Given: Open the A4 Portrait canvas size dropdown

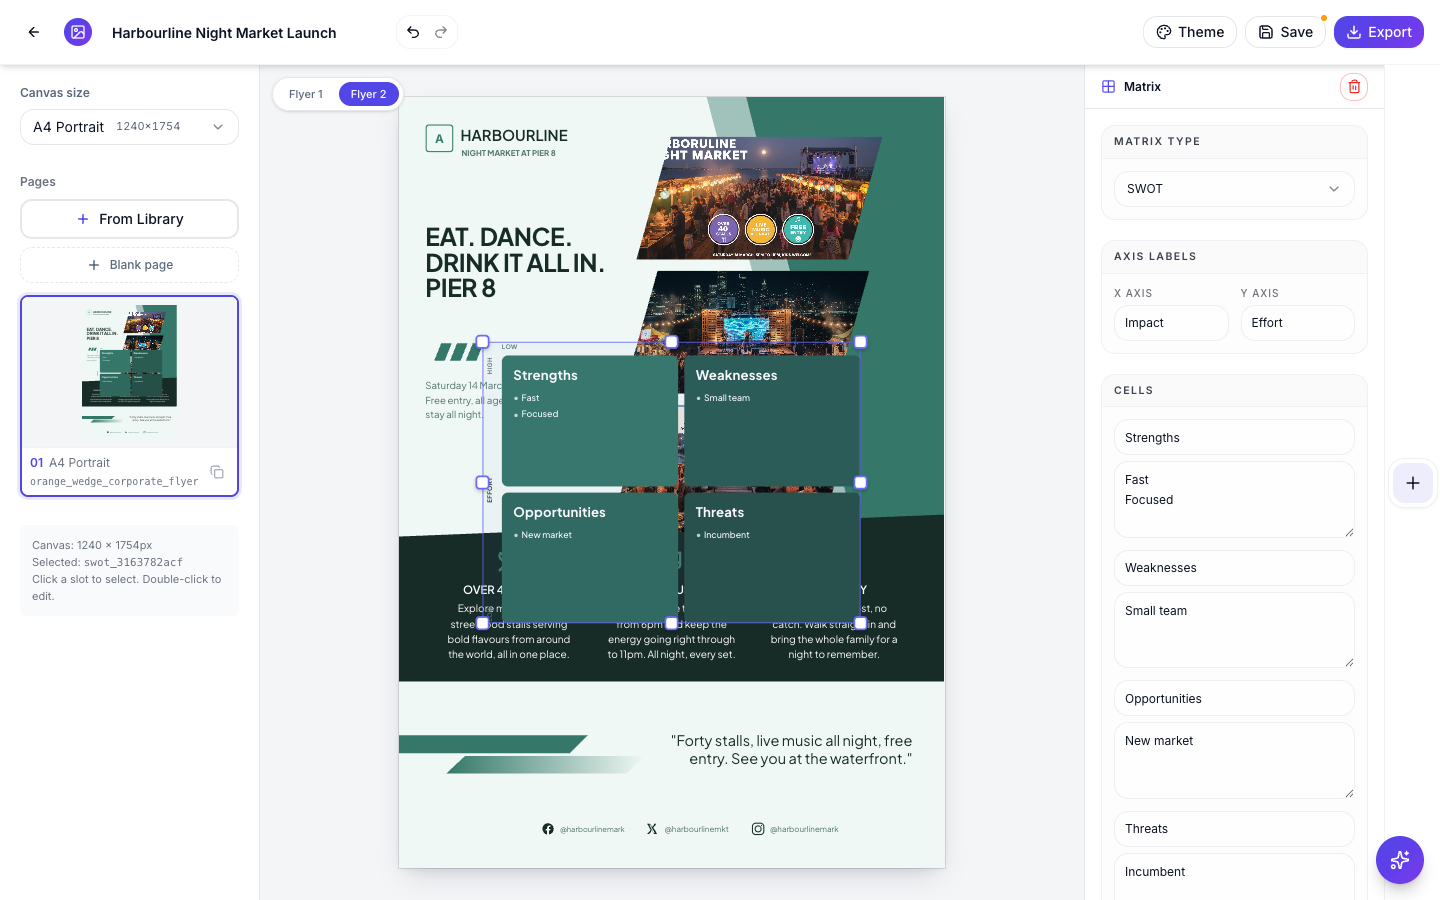Looking at the screenshot, I should pos(129,127).
